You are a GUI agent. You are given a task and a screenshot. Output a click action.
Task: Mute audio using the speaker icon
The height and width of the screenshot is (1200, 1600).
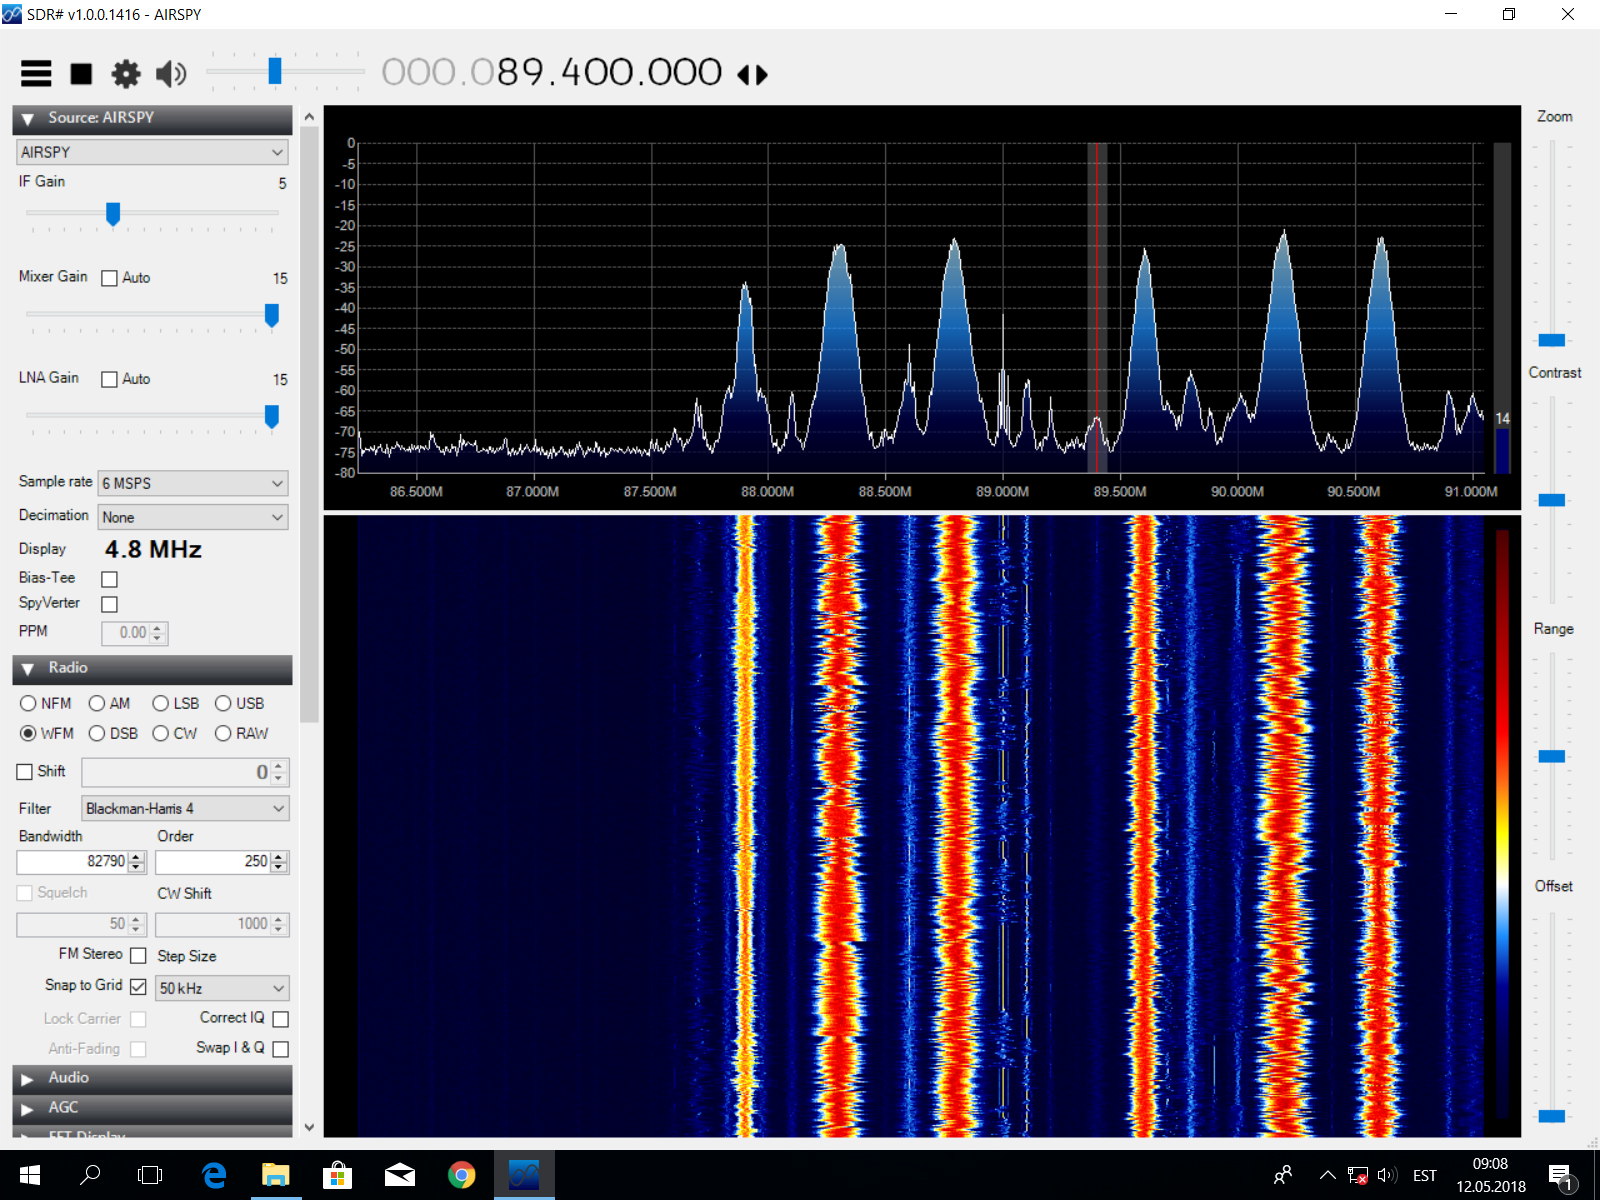point(171,74)
